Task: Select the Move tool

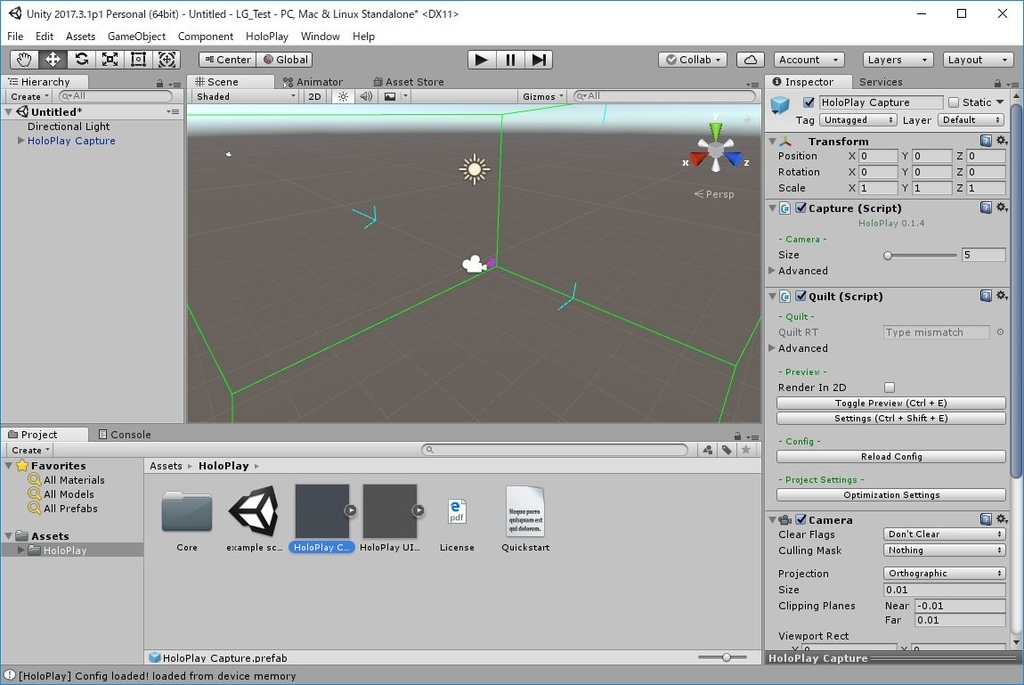Action: pyautogui.click(x=52, y=59)
